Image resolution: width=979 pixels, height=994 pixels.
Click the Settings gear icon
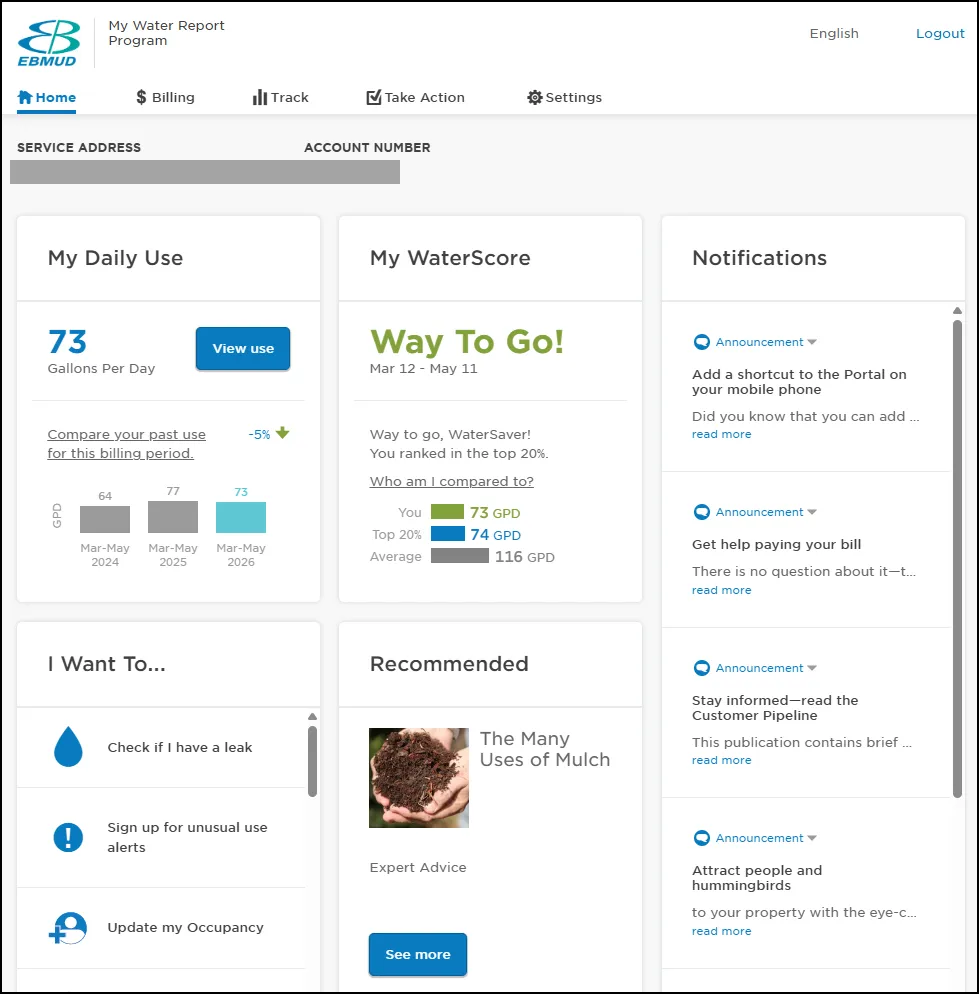point(535,97)
